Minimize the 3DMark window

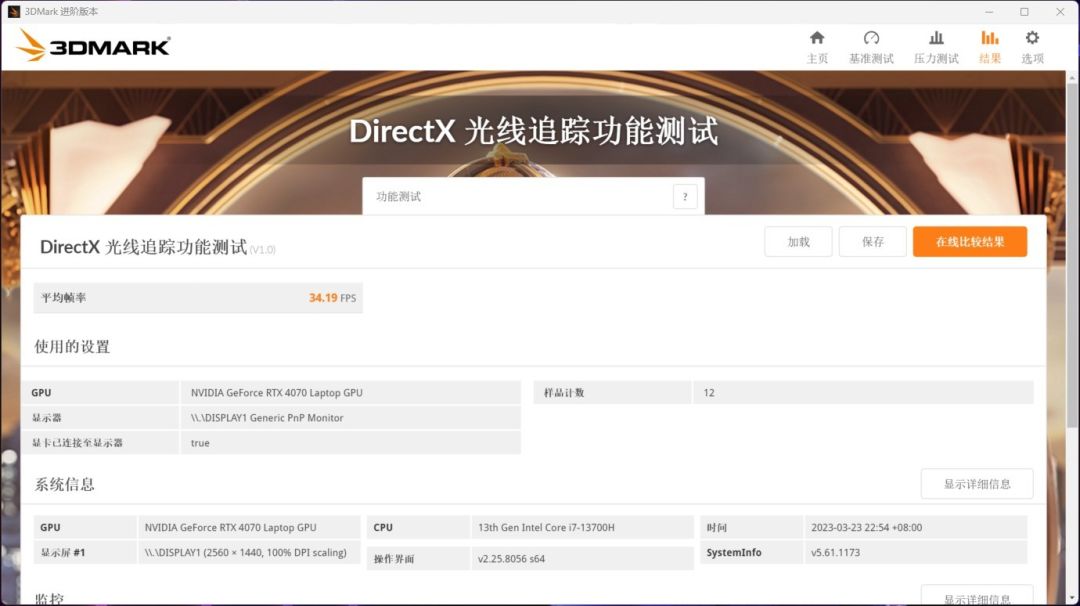(x=989, y=12)
